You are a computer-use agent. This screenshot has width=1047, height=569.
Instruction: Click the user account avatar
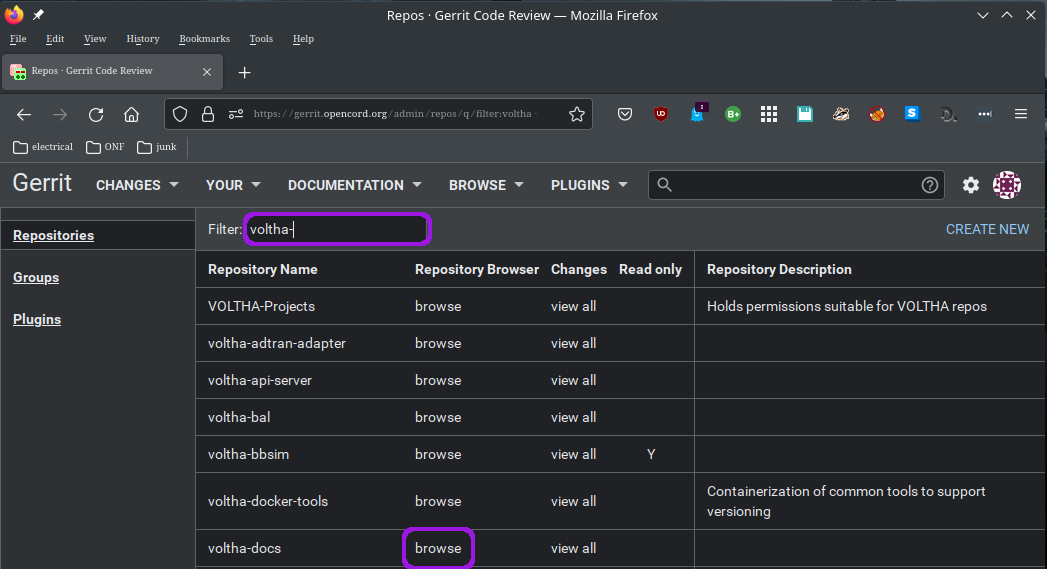[x=1006, y=185]
